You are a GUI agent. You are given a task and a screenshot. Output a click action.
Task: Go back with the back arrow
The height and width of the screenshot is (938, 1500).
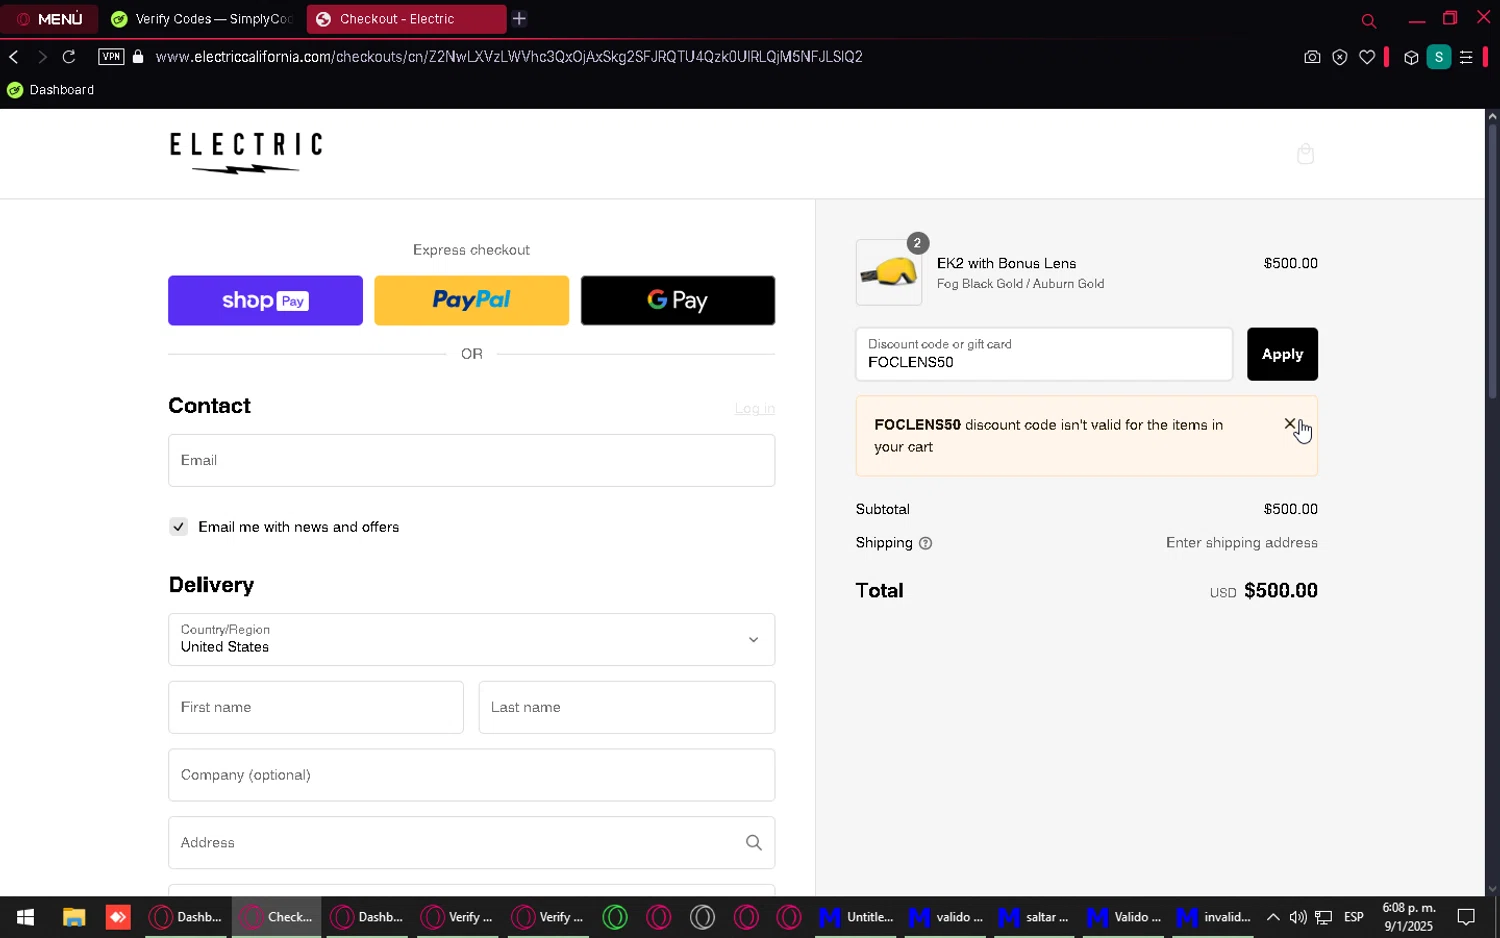pyautogui.click(x=14, y=57)
